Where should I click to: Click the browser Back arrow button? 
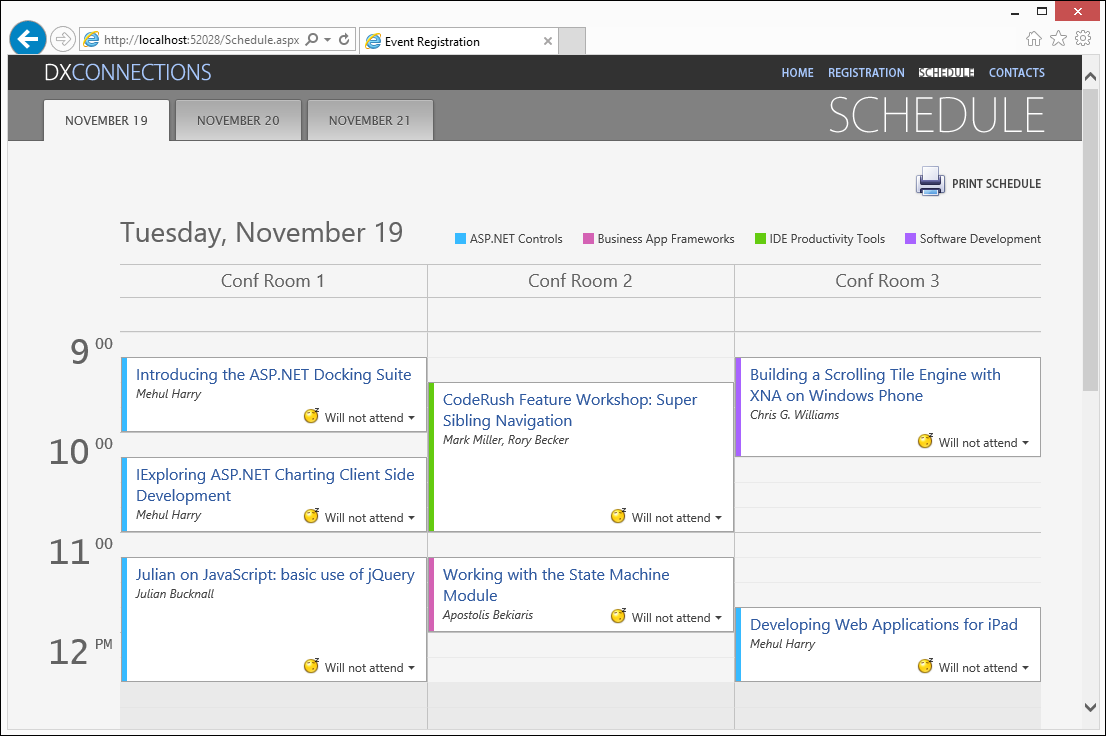click(x=28, y=39)
